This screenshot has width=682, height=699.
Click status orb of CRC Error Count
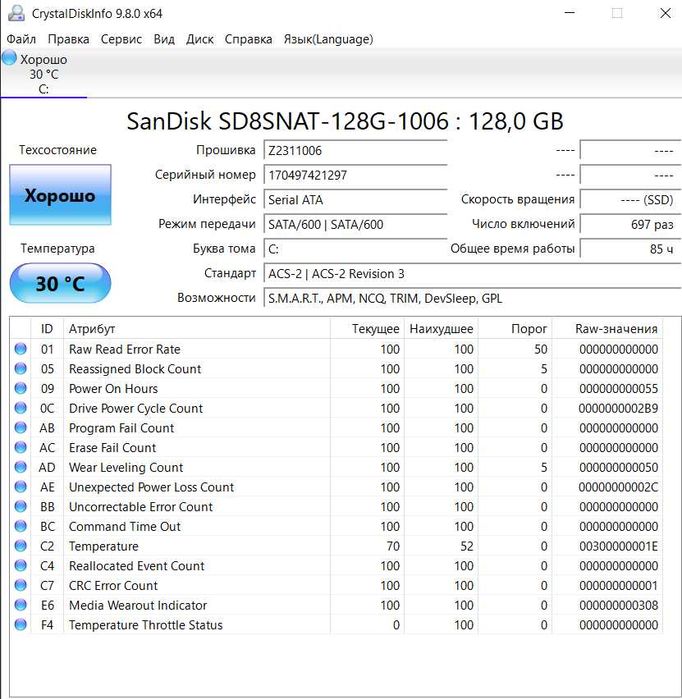point(21,585)
